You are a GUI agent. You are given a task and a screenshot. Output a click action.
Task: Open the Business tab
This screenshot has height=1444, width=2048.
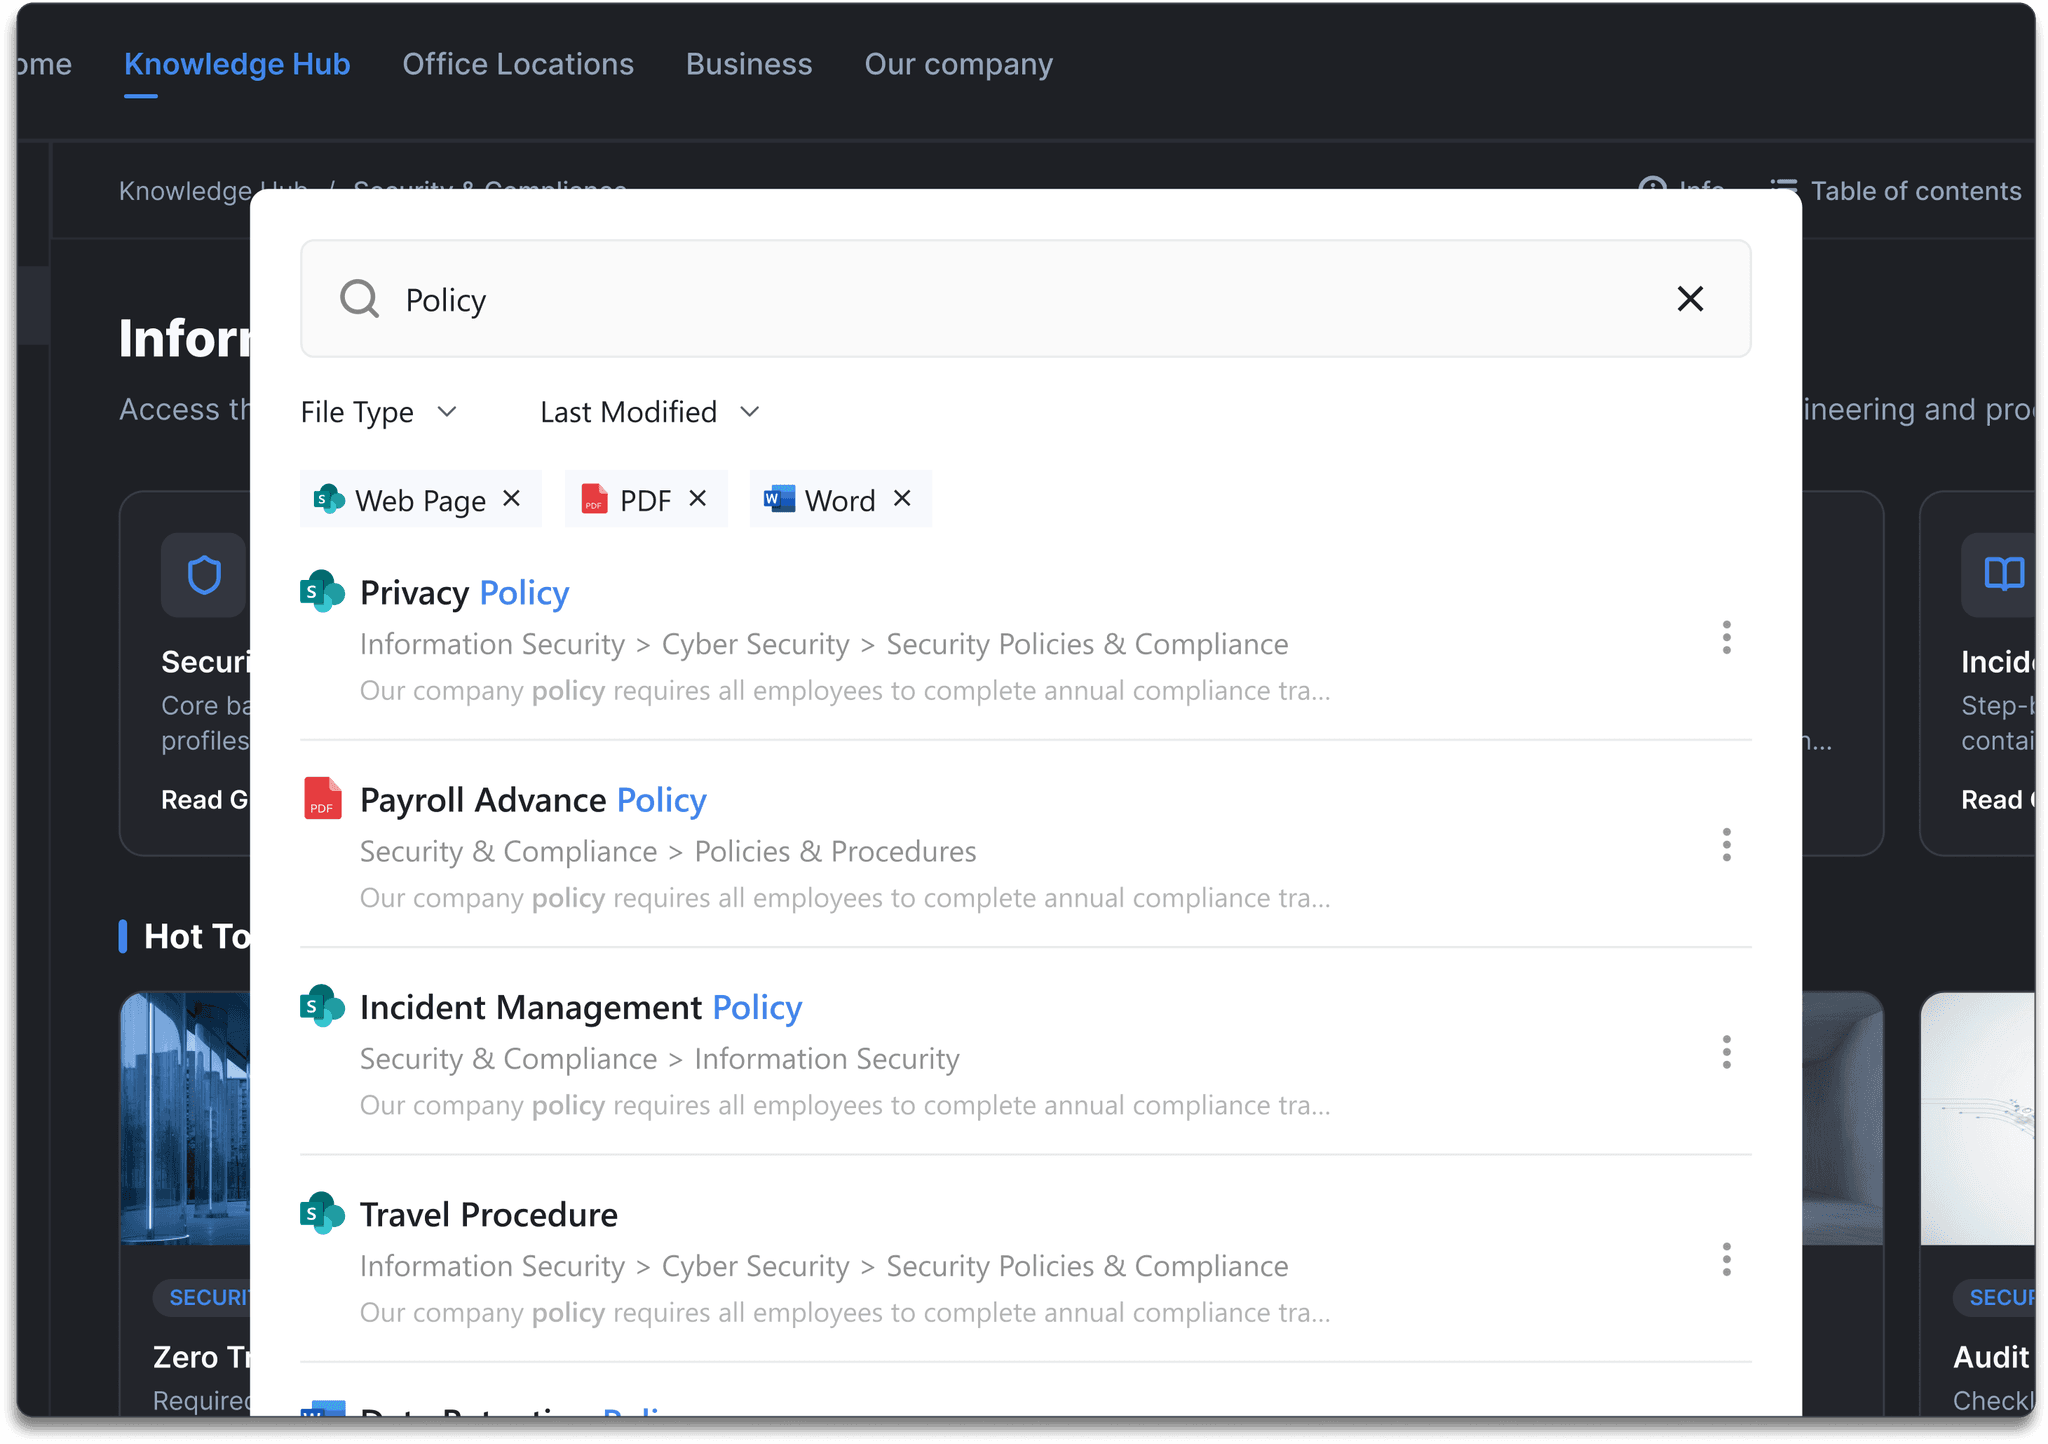749,64
